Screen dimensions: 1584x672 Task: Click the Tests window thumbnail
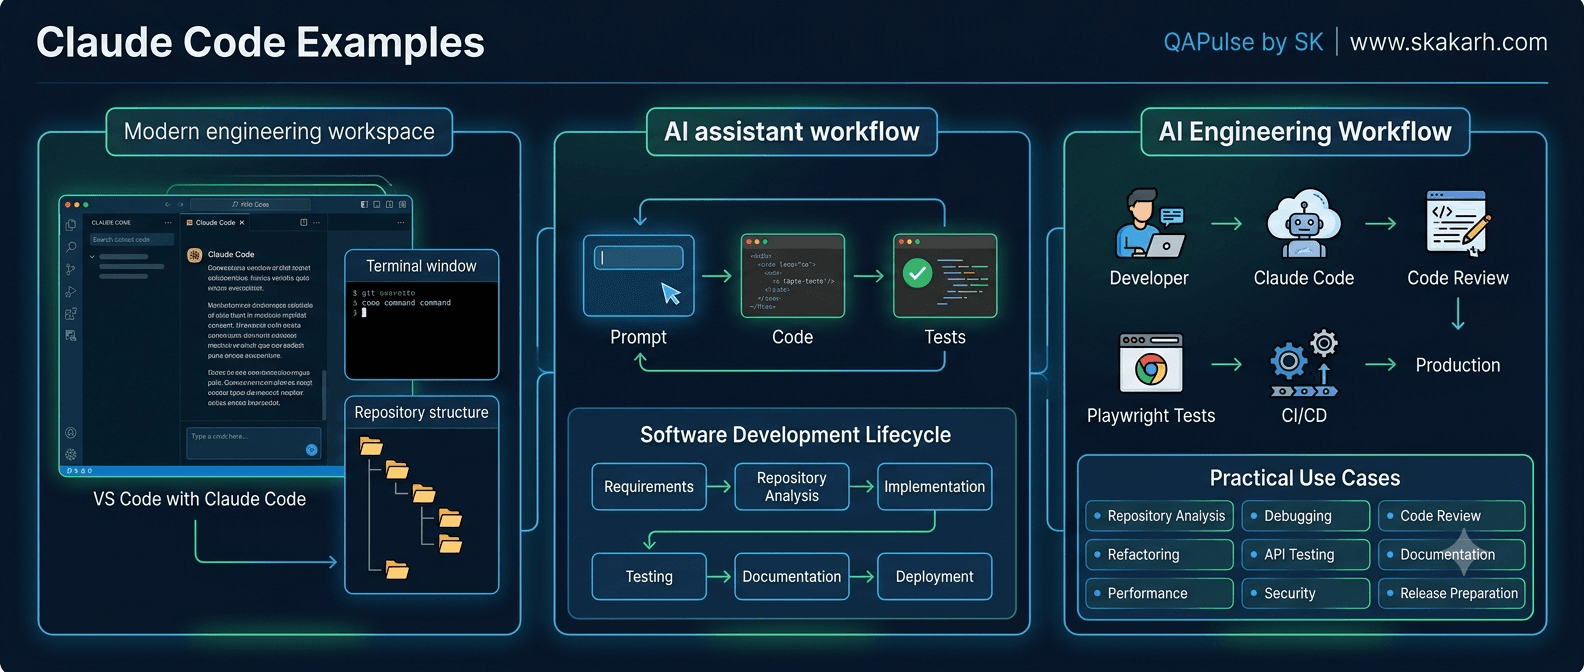(945, 276)
